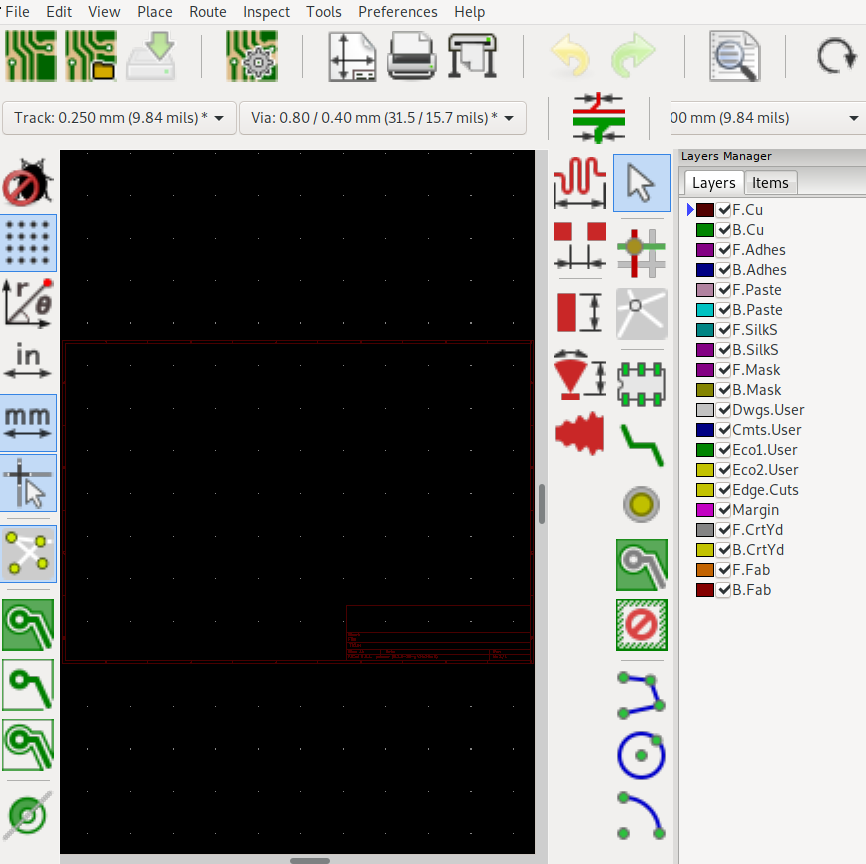Switch units to inches
The image size is (866, 864).
point(29,360)
